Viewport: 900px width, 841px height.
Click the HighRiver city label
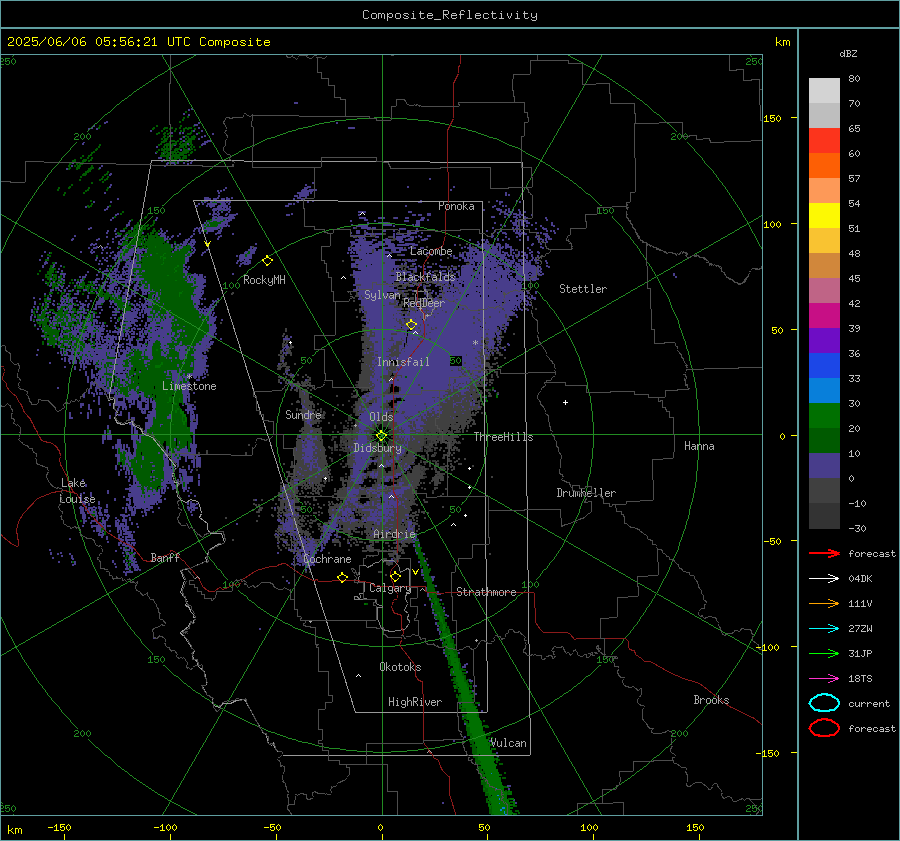click(x=415, y=702)
